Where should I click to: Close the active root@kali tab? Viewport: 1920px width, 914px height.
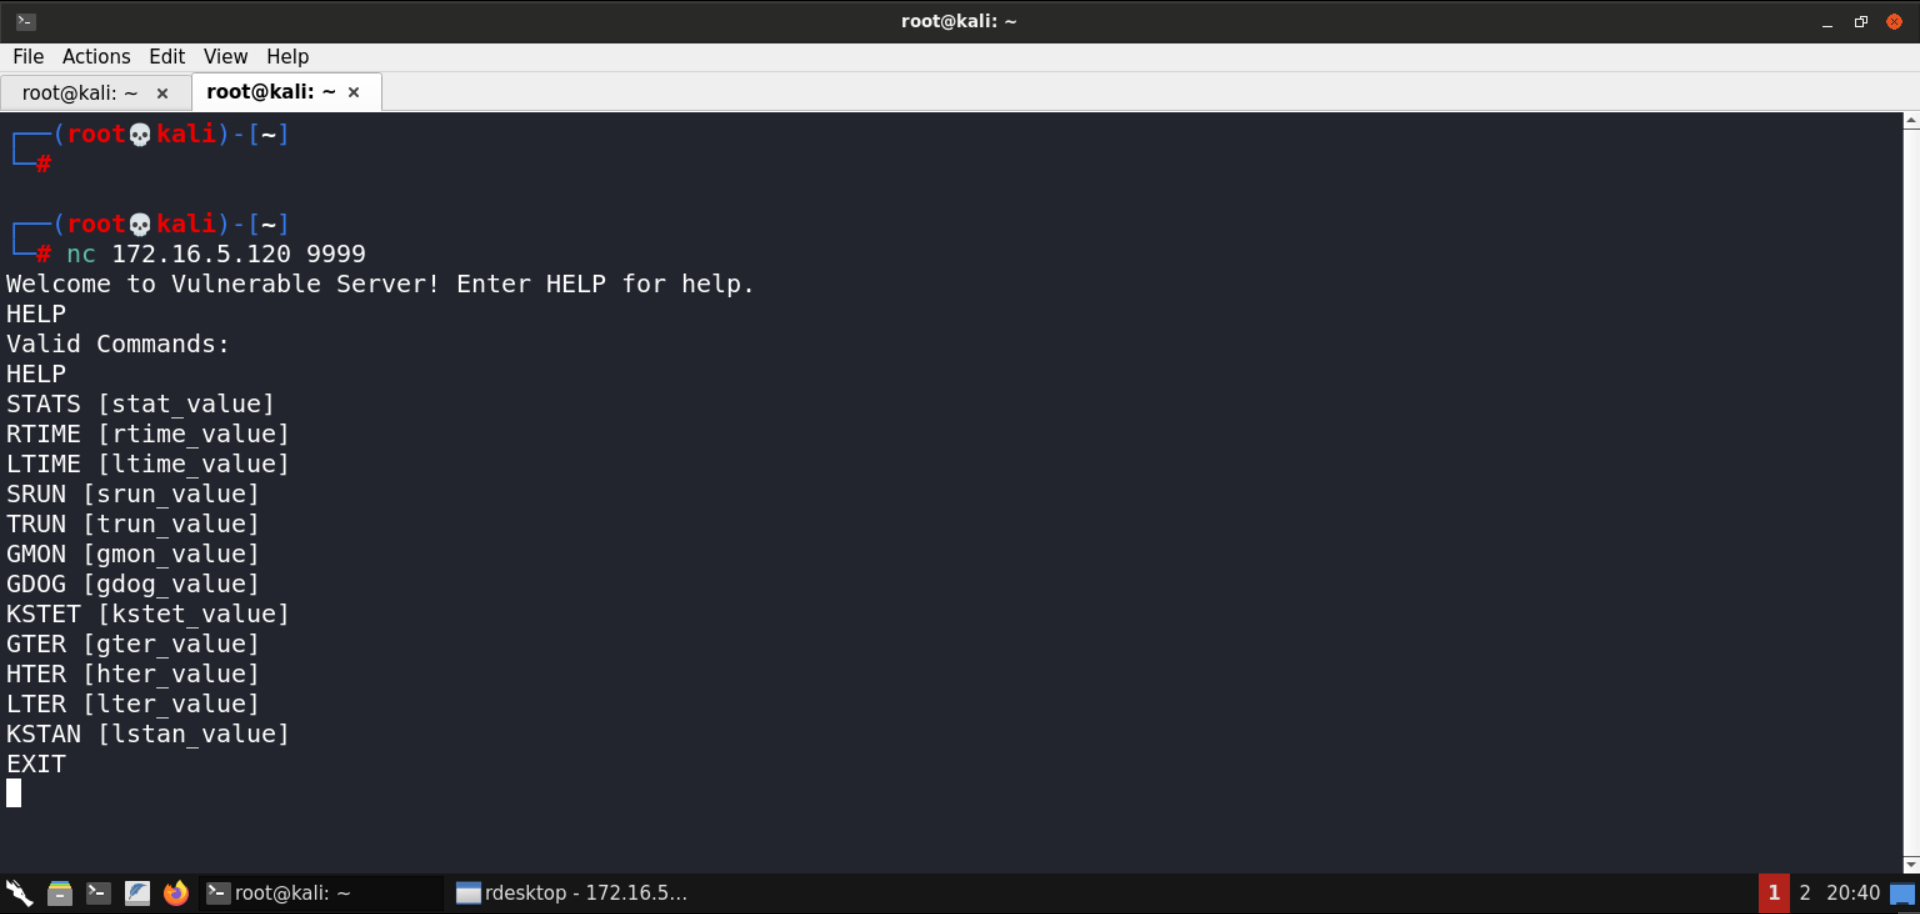(x=354, y=92)
